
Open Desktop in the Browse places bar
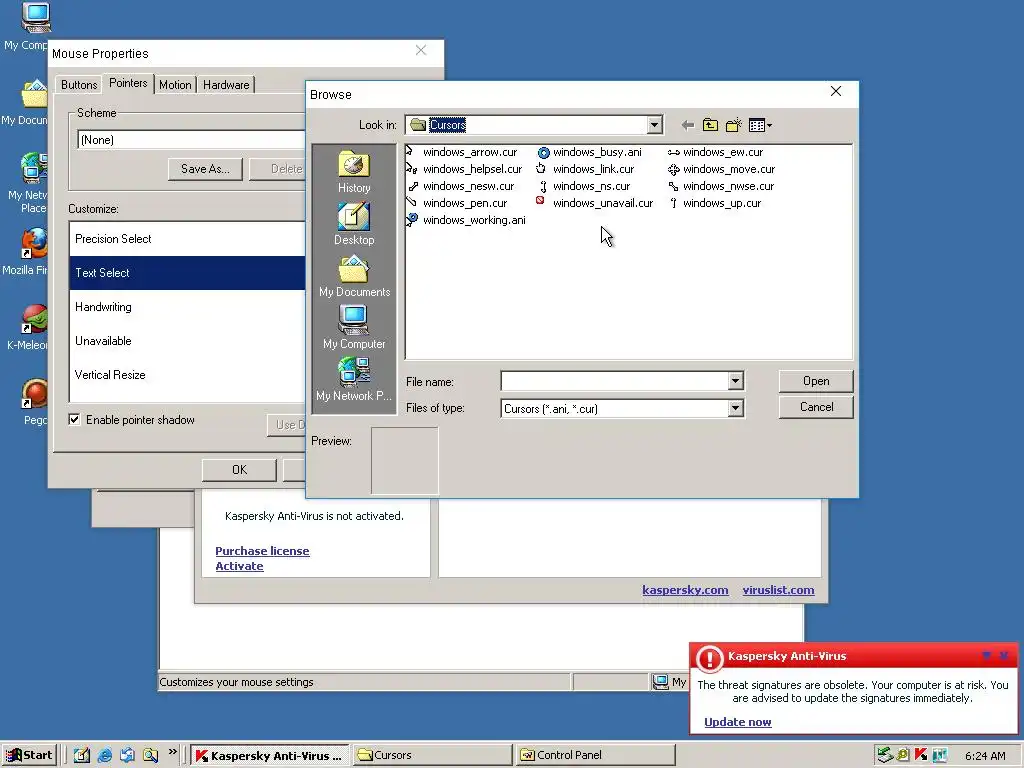354,224
